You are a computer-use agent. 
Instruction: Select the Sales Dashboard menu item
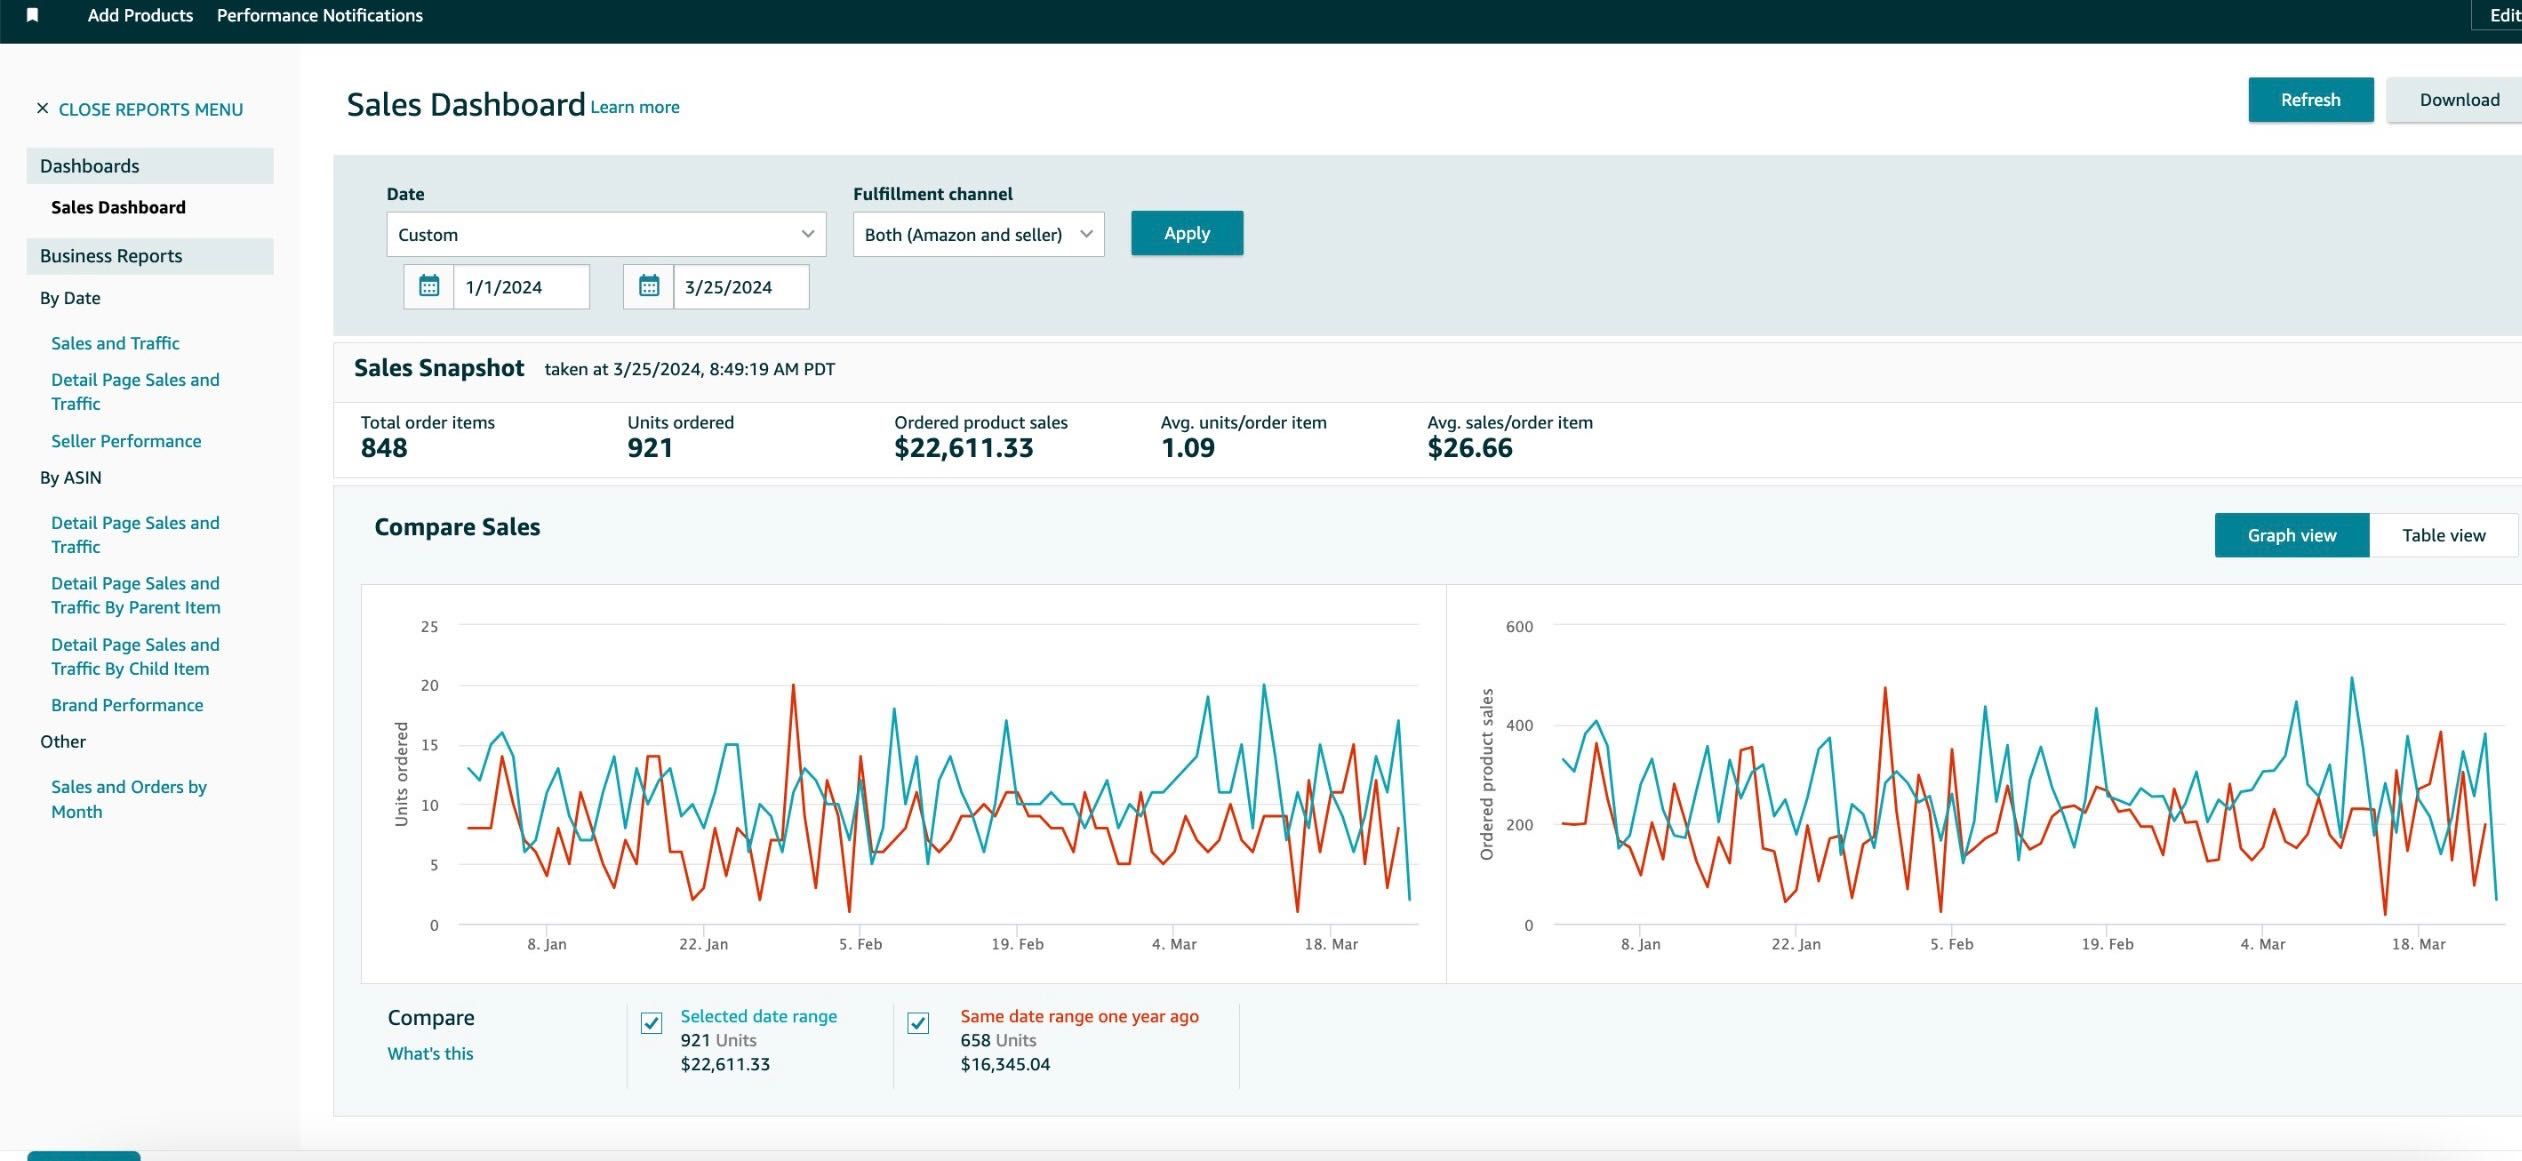pyautogui.click(x=117, y=206)
